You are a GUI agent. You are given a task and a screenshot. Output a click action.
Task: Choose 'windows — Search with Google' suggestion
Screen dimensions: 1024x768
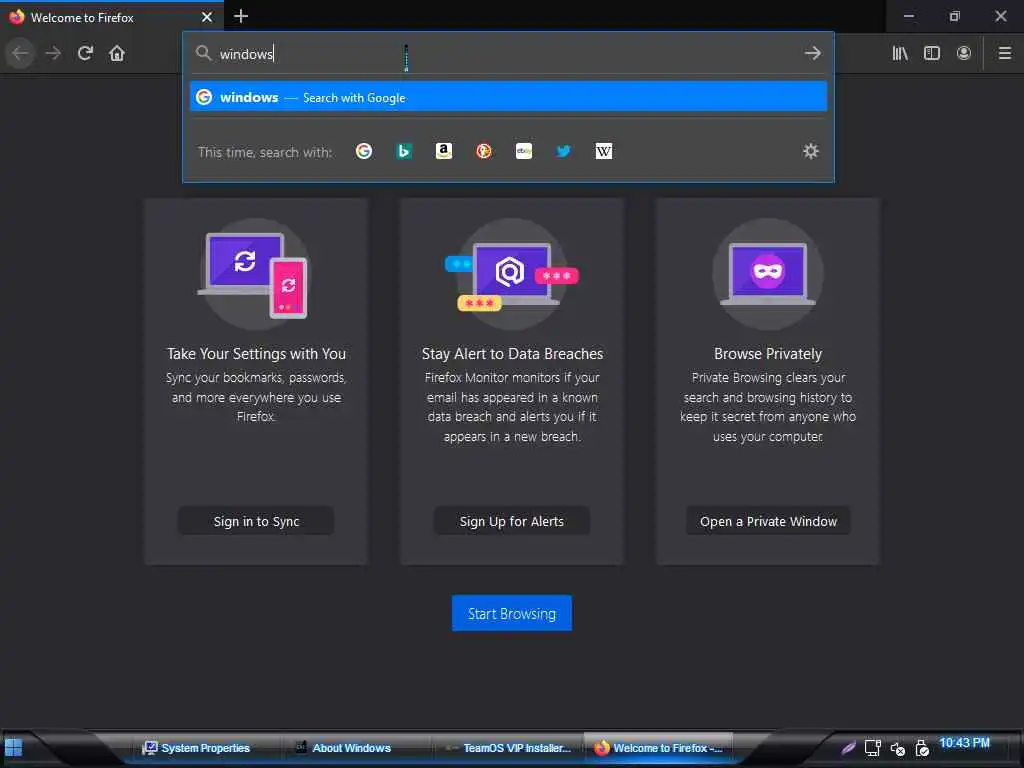click(x=508, y=97)
